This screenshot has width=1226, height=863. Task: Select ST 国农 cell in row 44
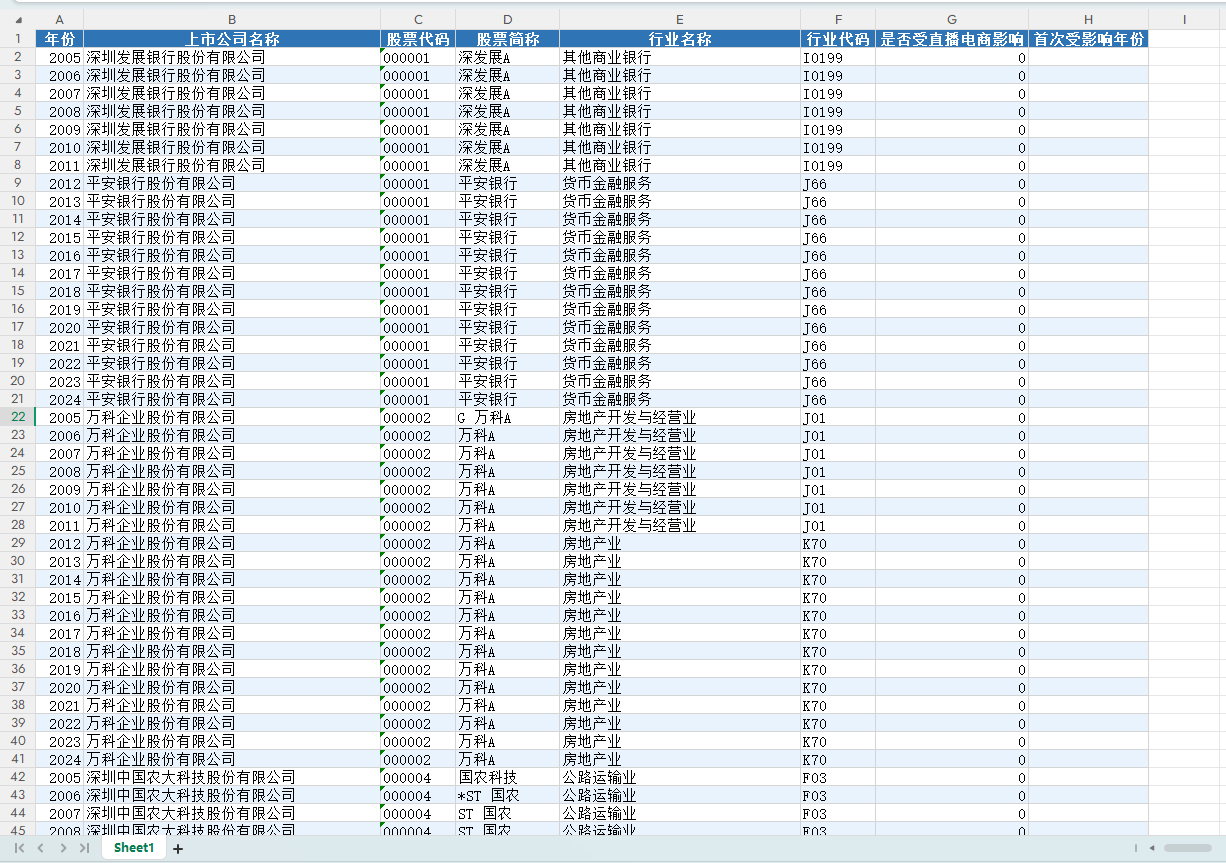tap(508, 813)
